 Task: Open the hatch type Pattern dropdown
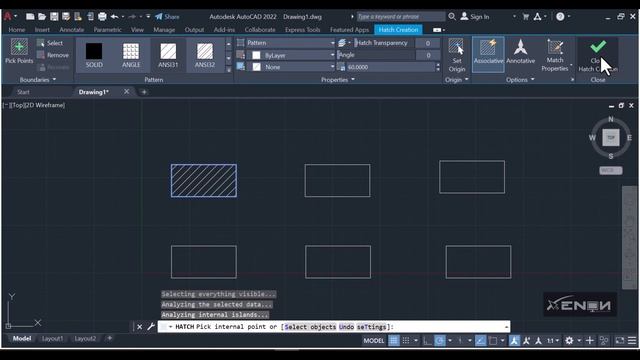(x=291, y=43)
